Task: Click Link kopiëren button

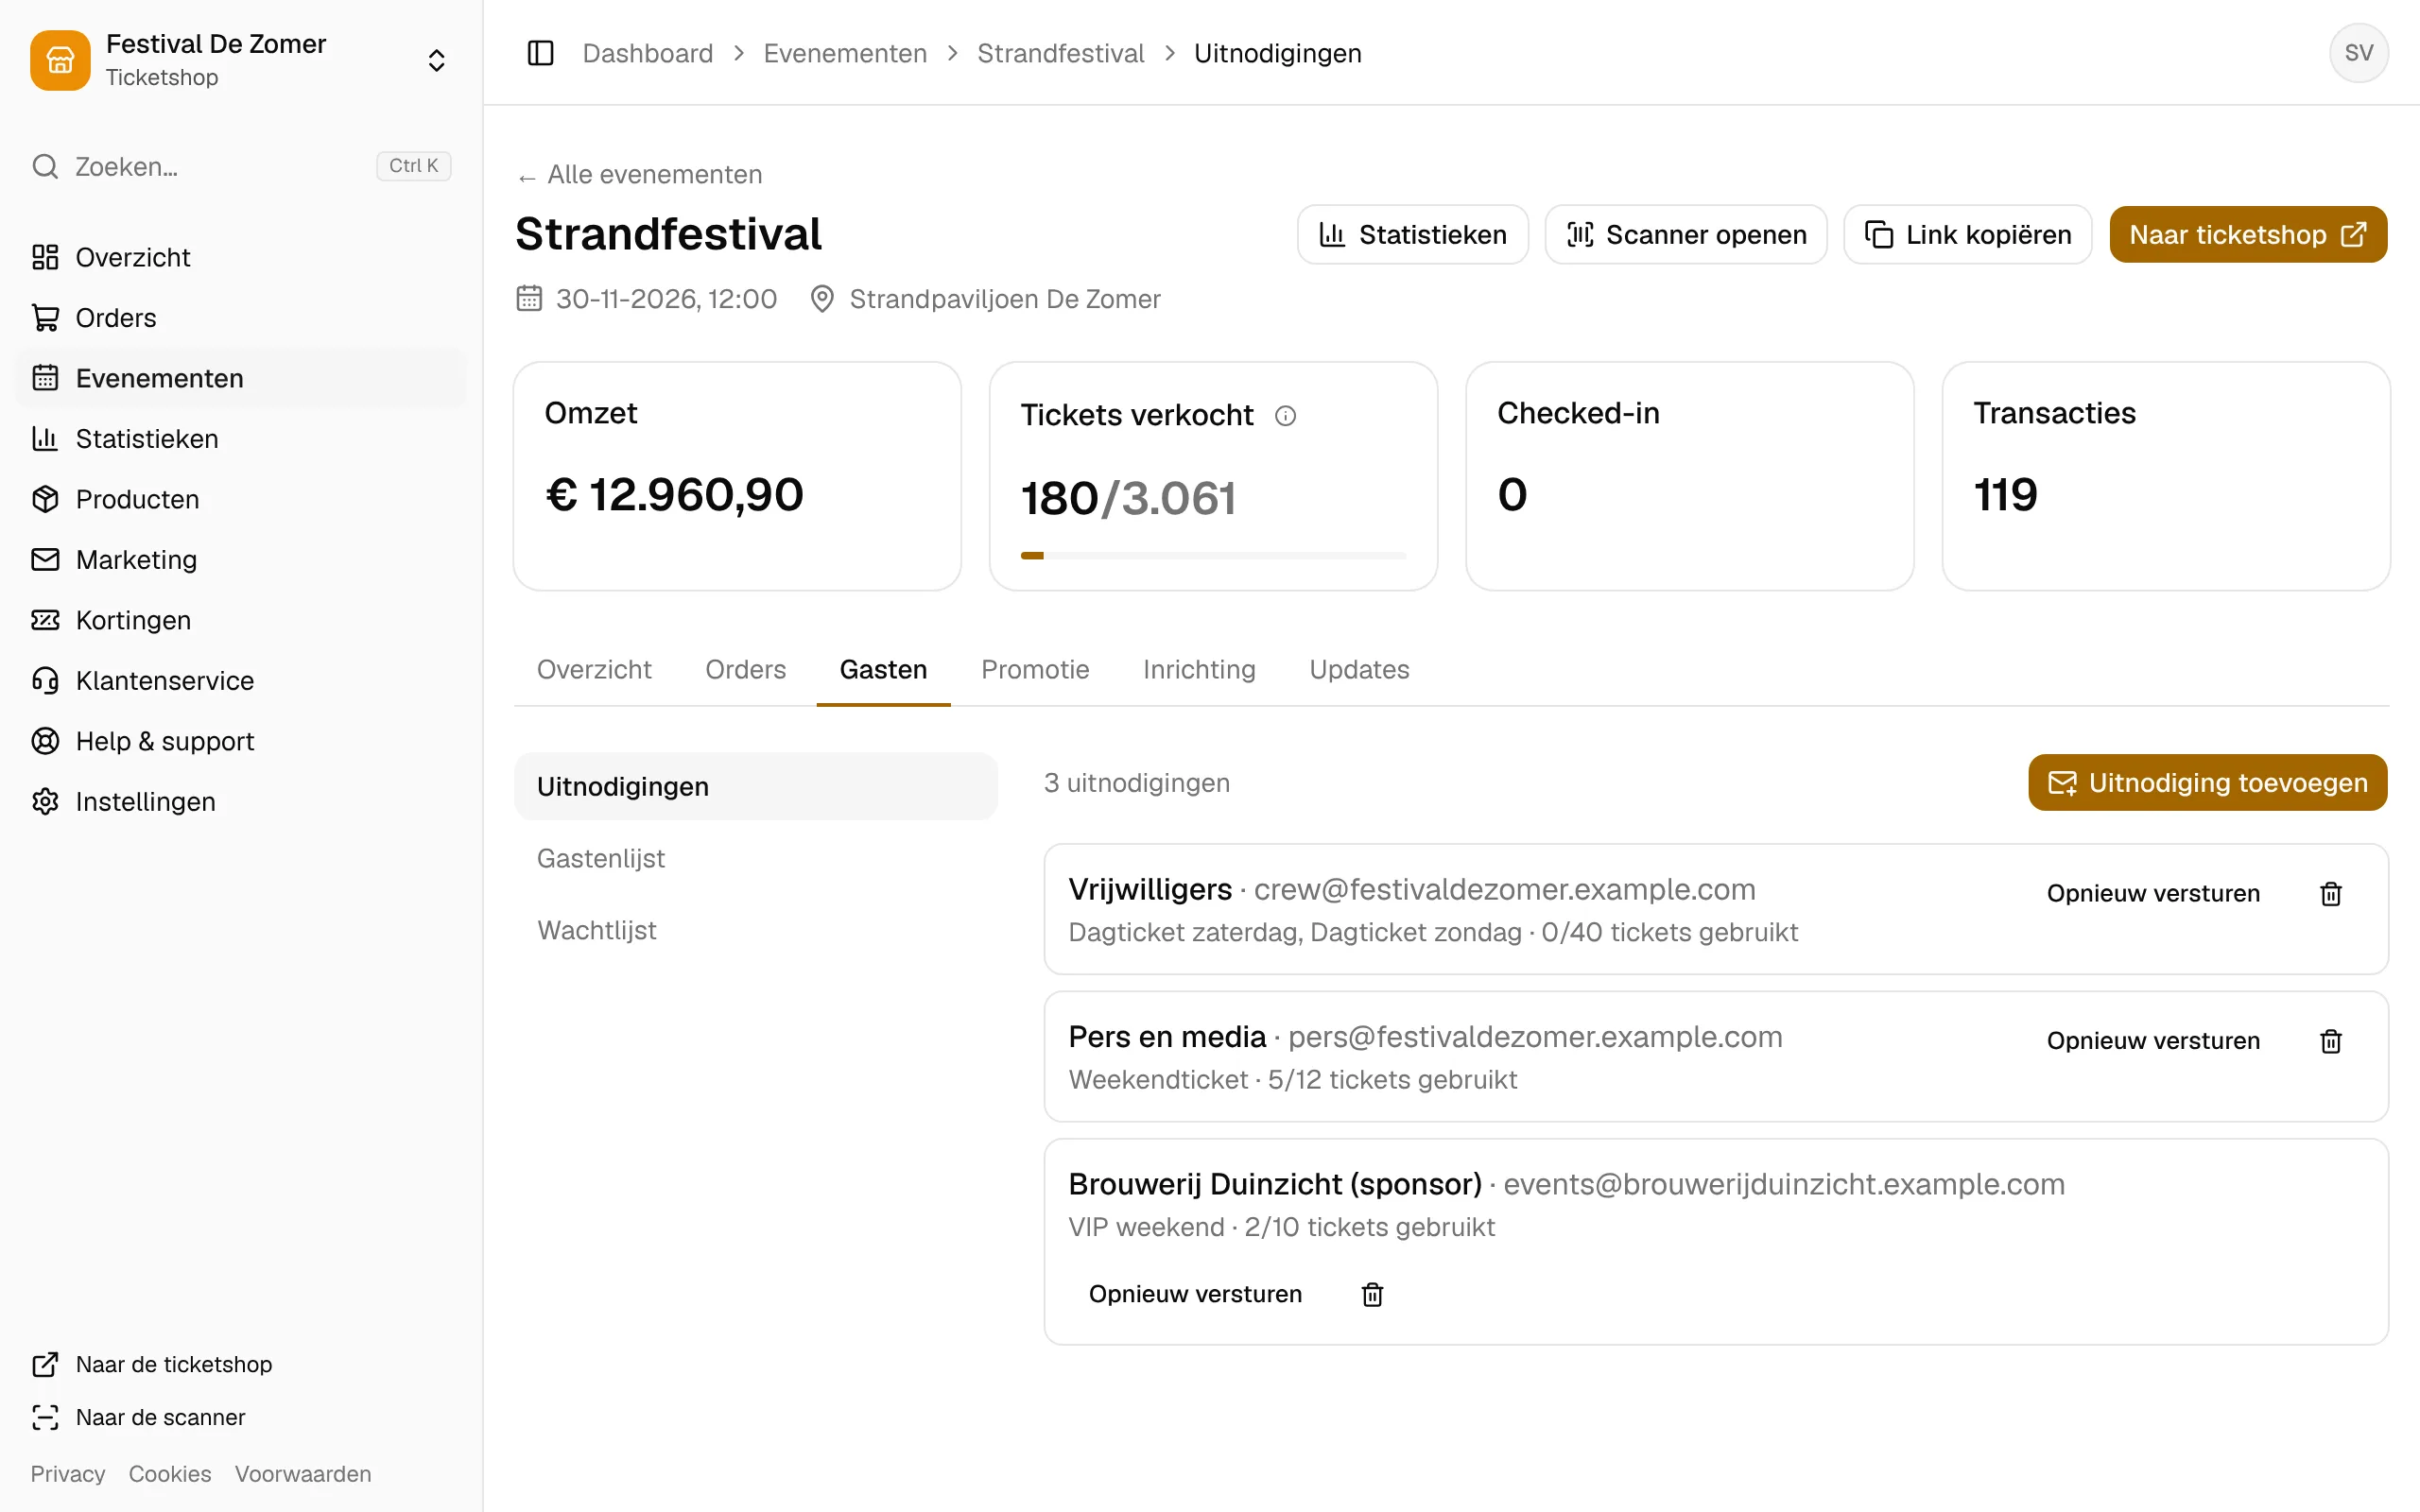Action: click(1967, 234)
